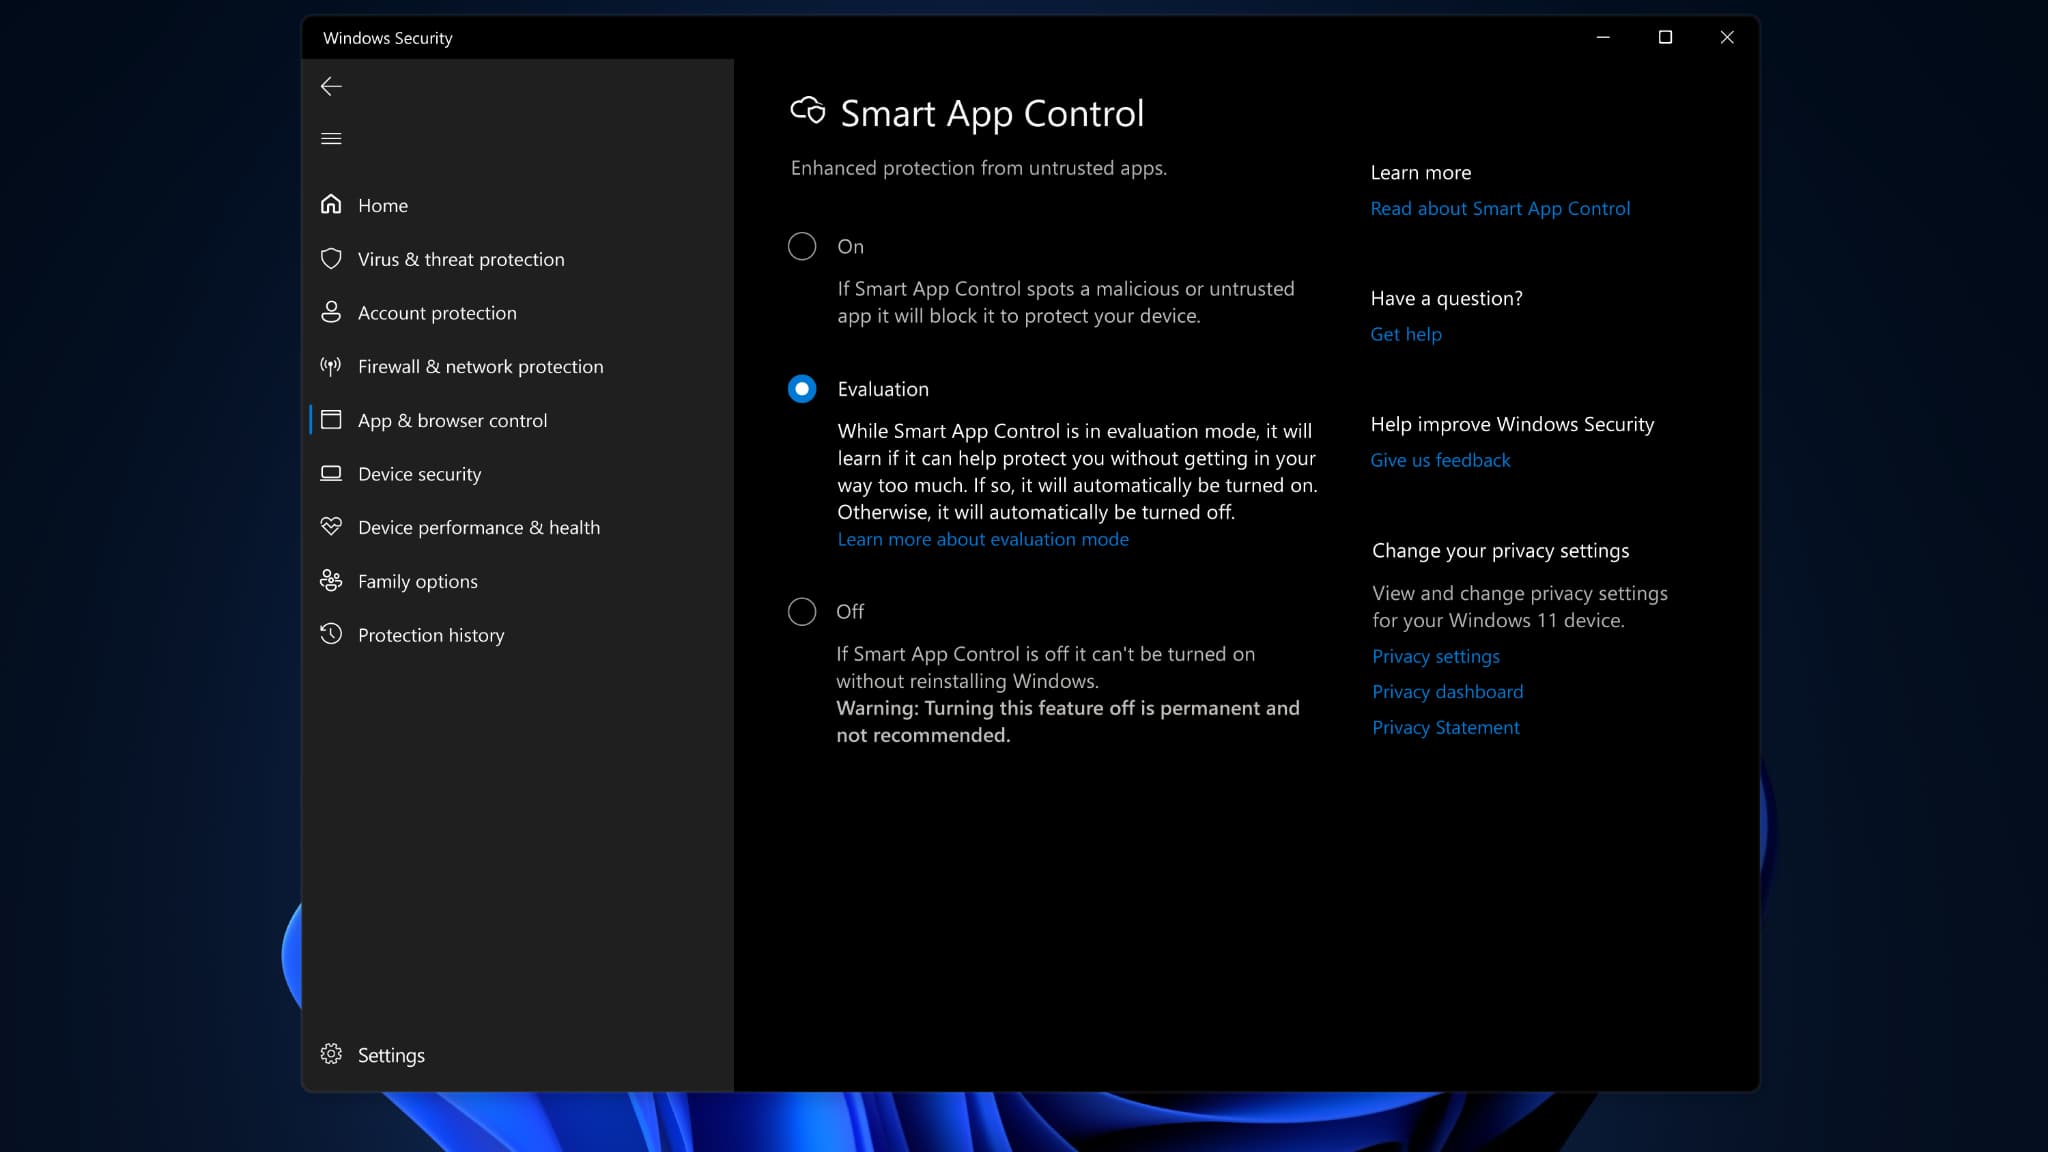Open Learn more about evaluation mode
Screen dimensions: 2048x1152
click(x=983, y=539)
